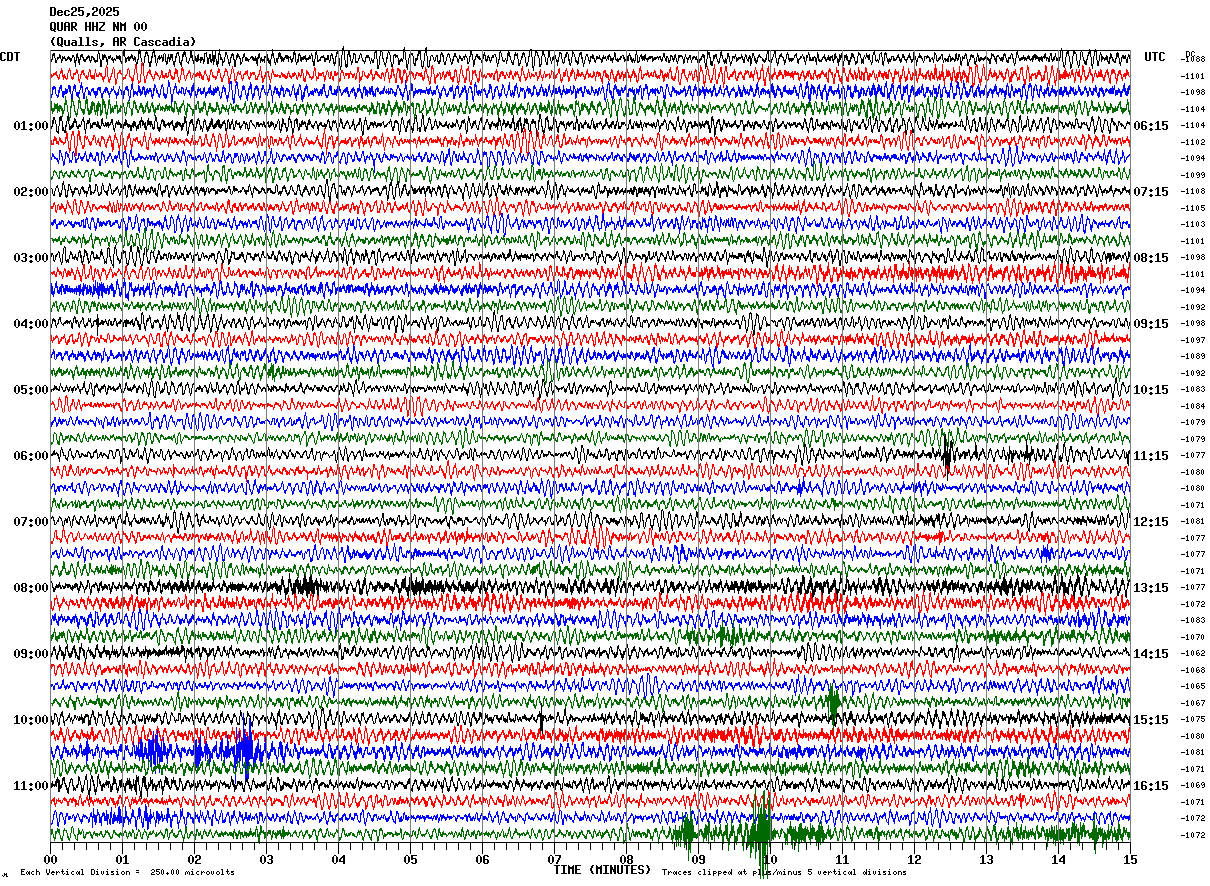Select the DC offset value -1105
Screen dimensions: 1210x886
click(1193, 208)
